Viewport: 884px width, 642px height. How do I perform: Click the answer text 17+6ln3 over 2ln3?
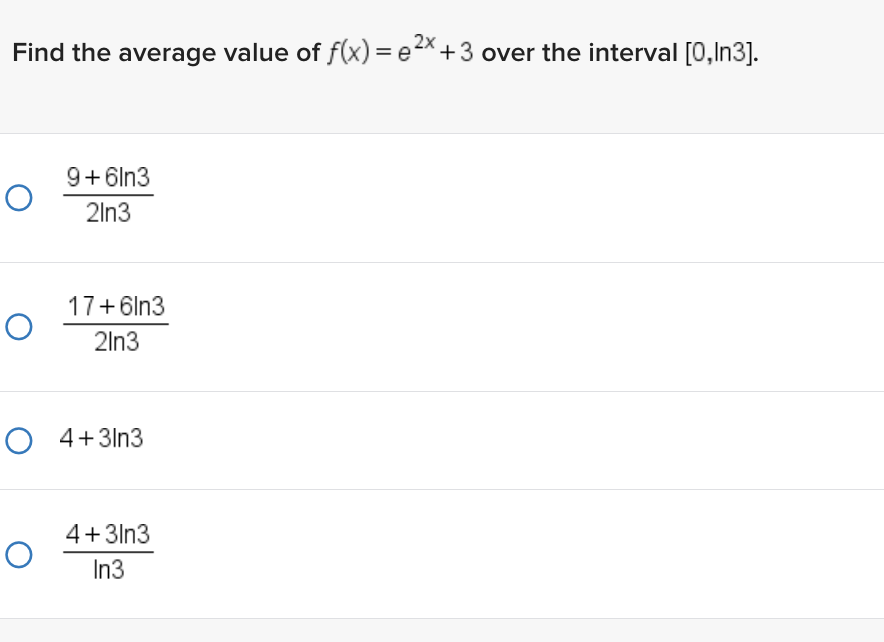(x=117, y=324)
